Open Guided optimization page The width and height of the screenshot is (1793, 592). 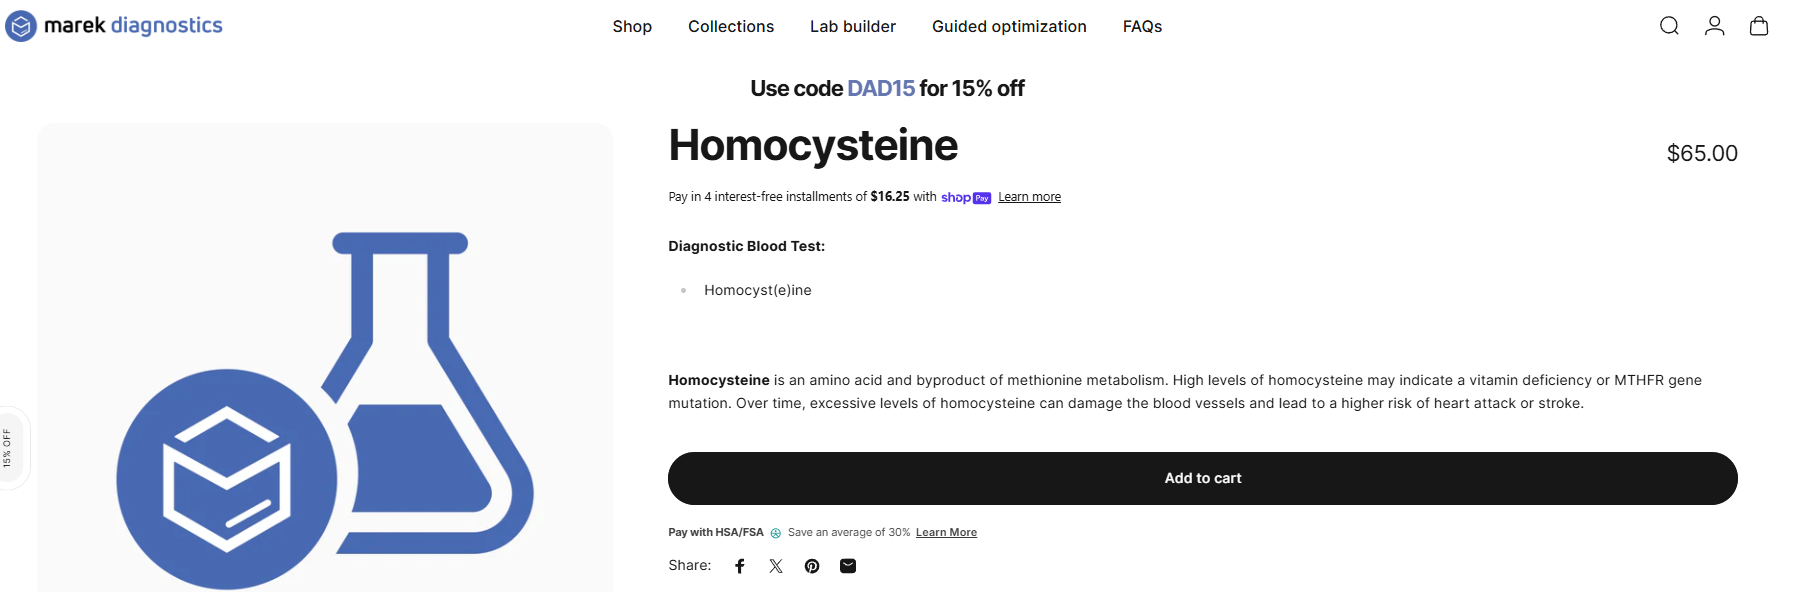pyautogui.click(x=1009, y=27)
